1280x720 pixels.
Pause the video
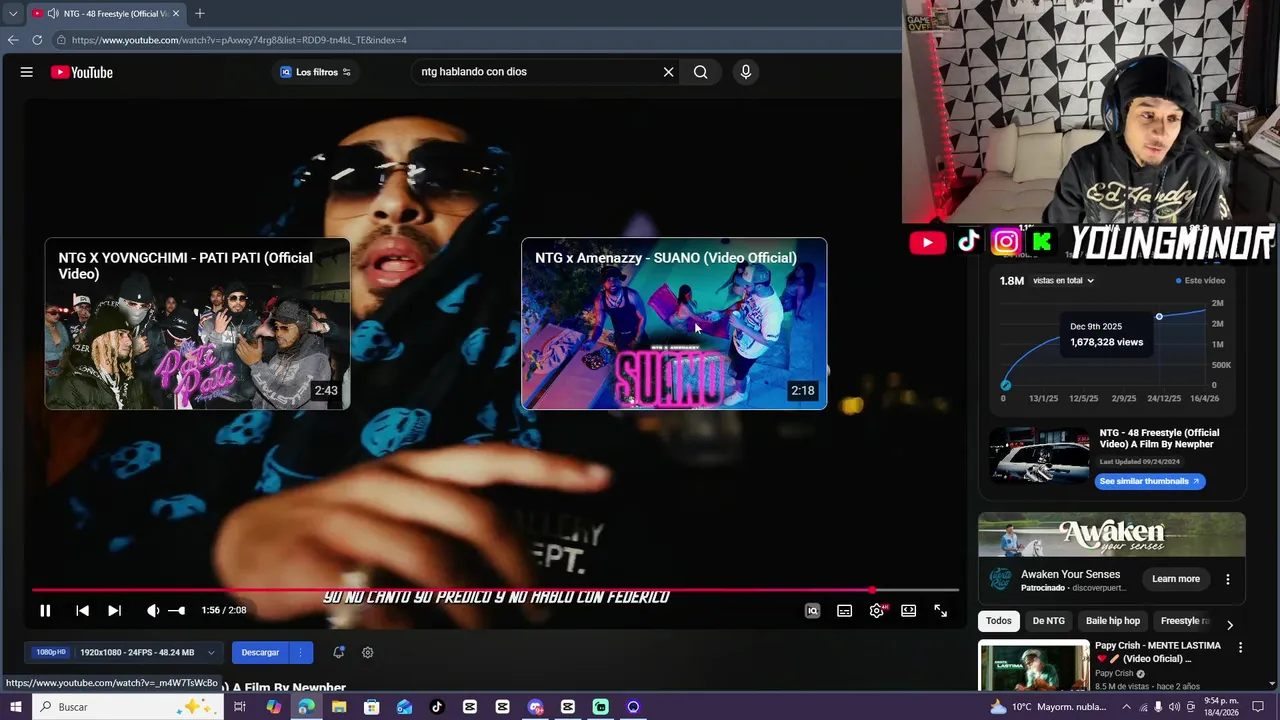[x=45, y=611]
